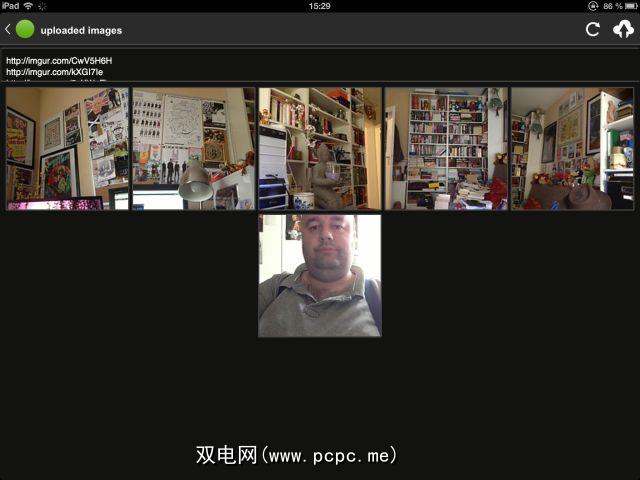Open thumbnail with stone statue on shelf

tap(320, 149)
